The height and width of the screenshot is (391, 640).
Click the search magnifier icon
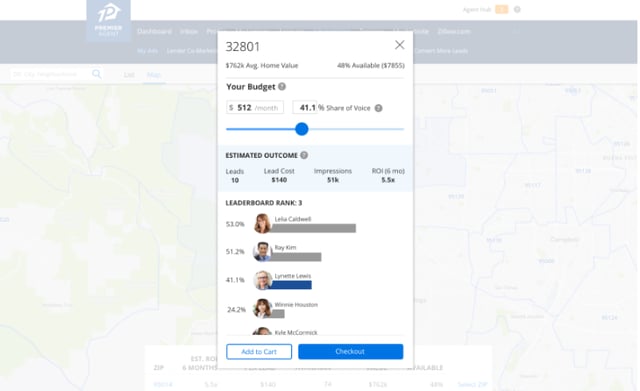[97, 74]
